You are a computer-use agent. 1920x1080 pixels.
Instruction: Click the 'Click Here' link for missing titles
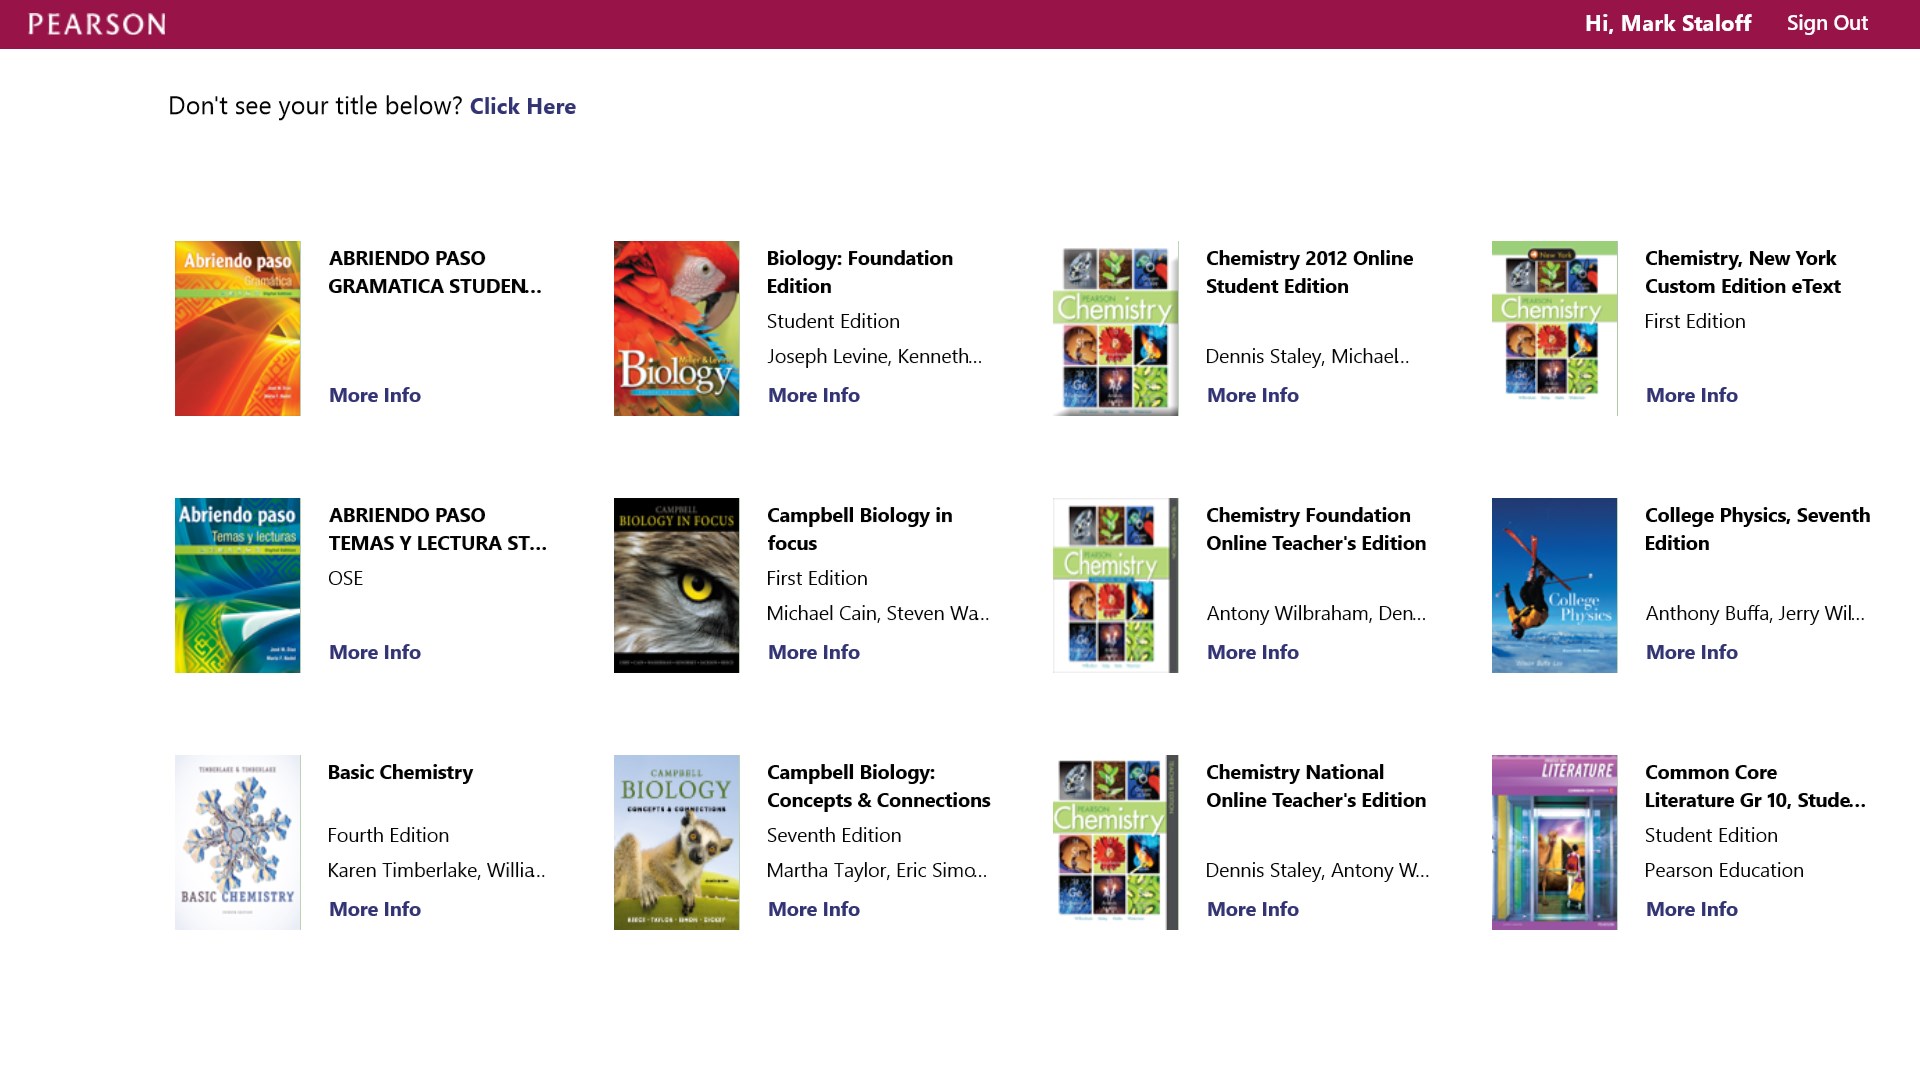point(523,106)
